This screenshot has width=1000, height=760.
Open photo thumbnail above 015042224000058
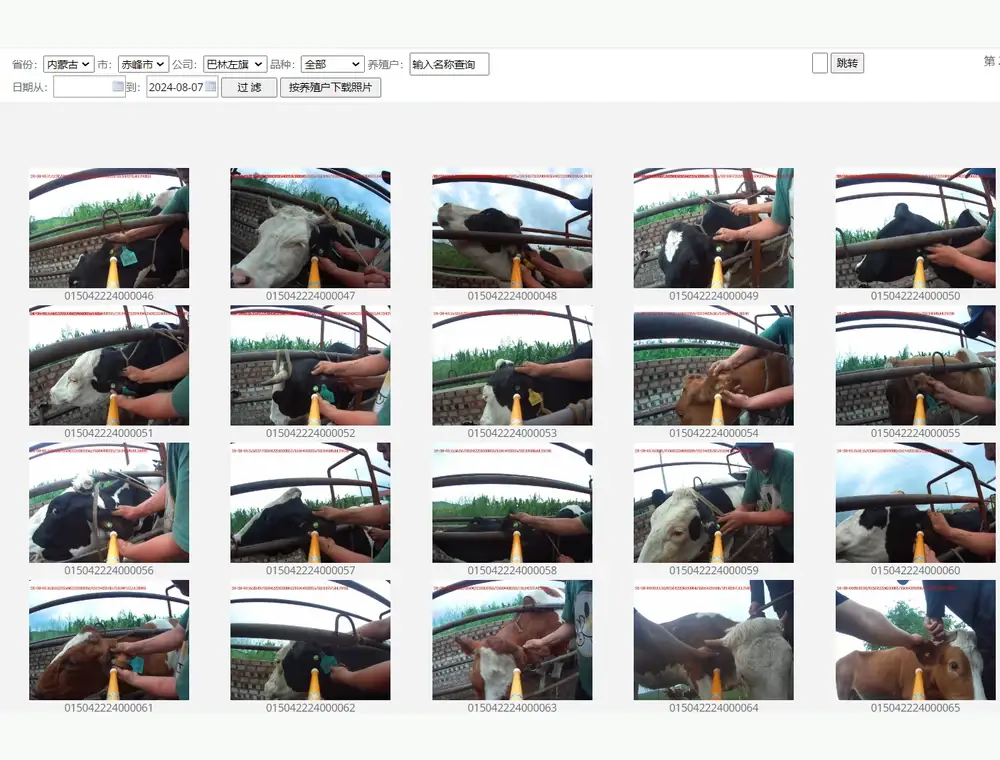[x=512, y=503]
